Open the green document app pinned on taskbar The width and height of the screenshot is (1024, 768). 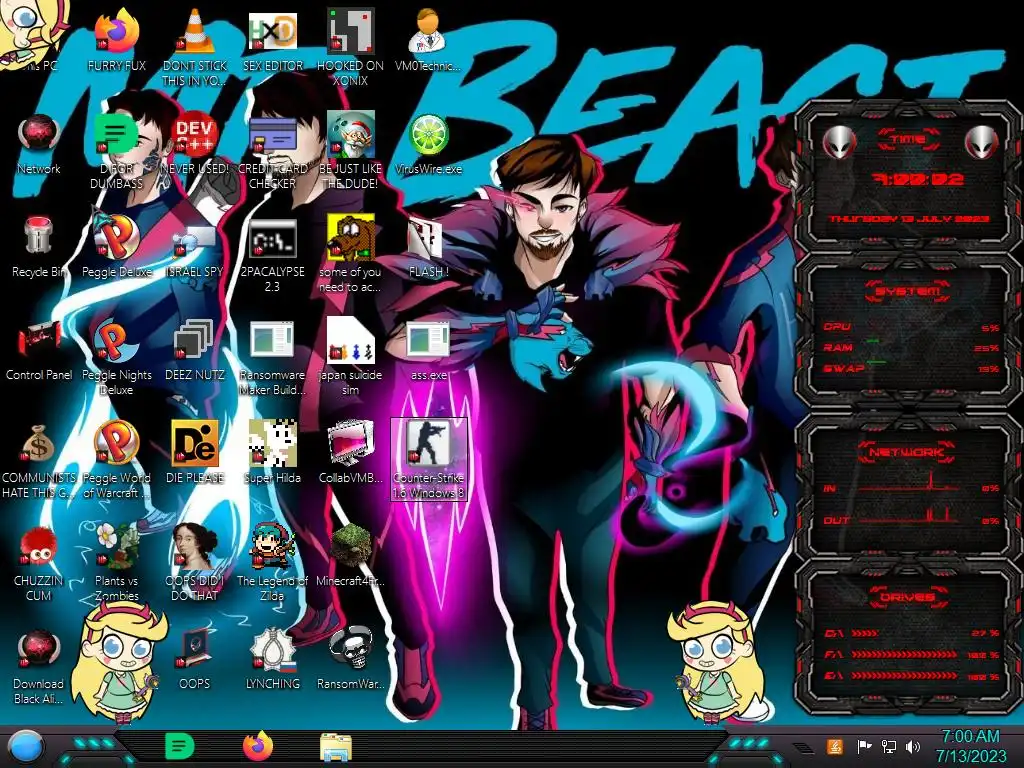point(179,746)
